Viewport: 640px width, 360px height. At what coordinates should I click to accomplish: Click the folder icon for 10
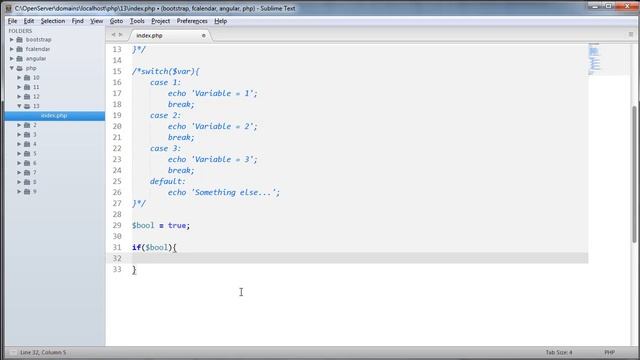[x=27, y=78]
